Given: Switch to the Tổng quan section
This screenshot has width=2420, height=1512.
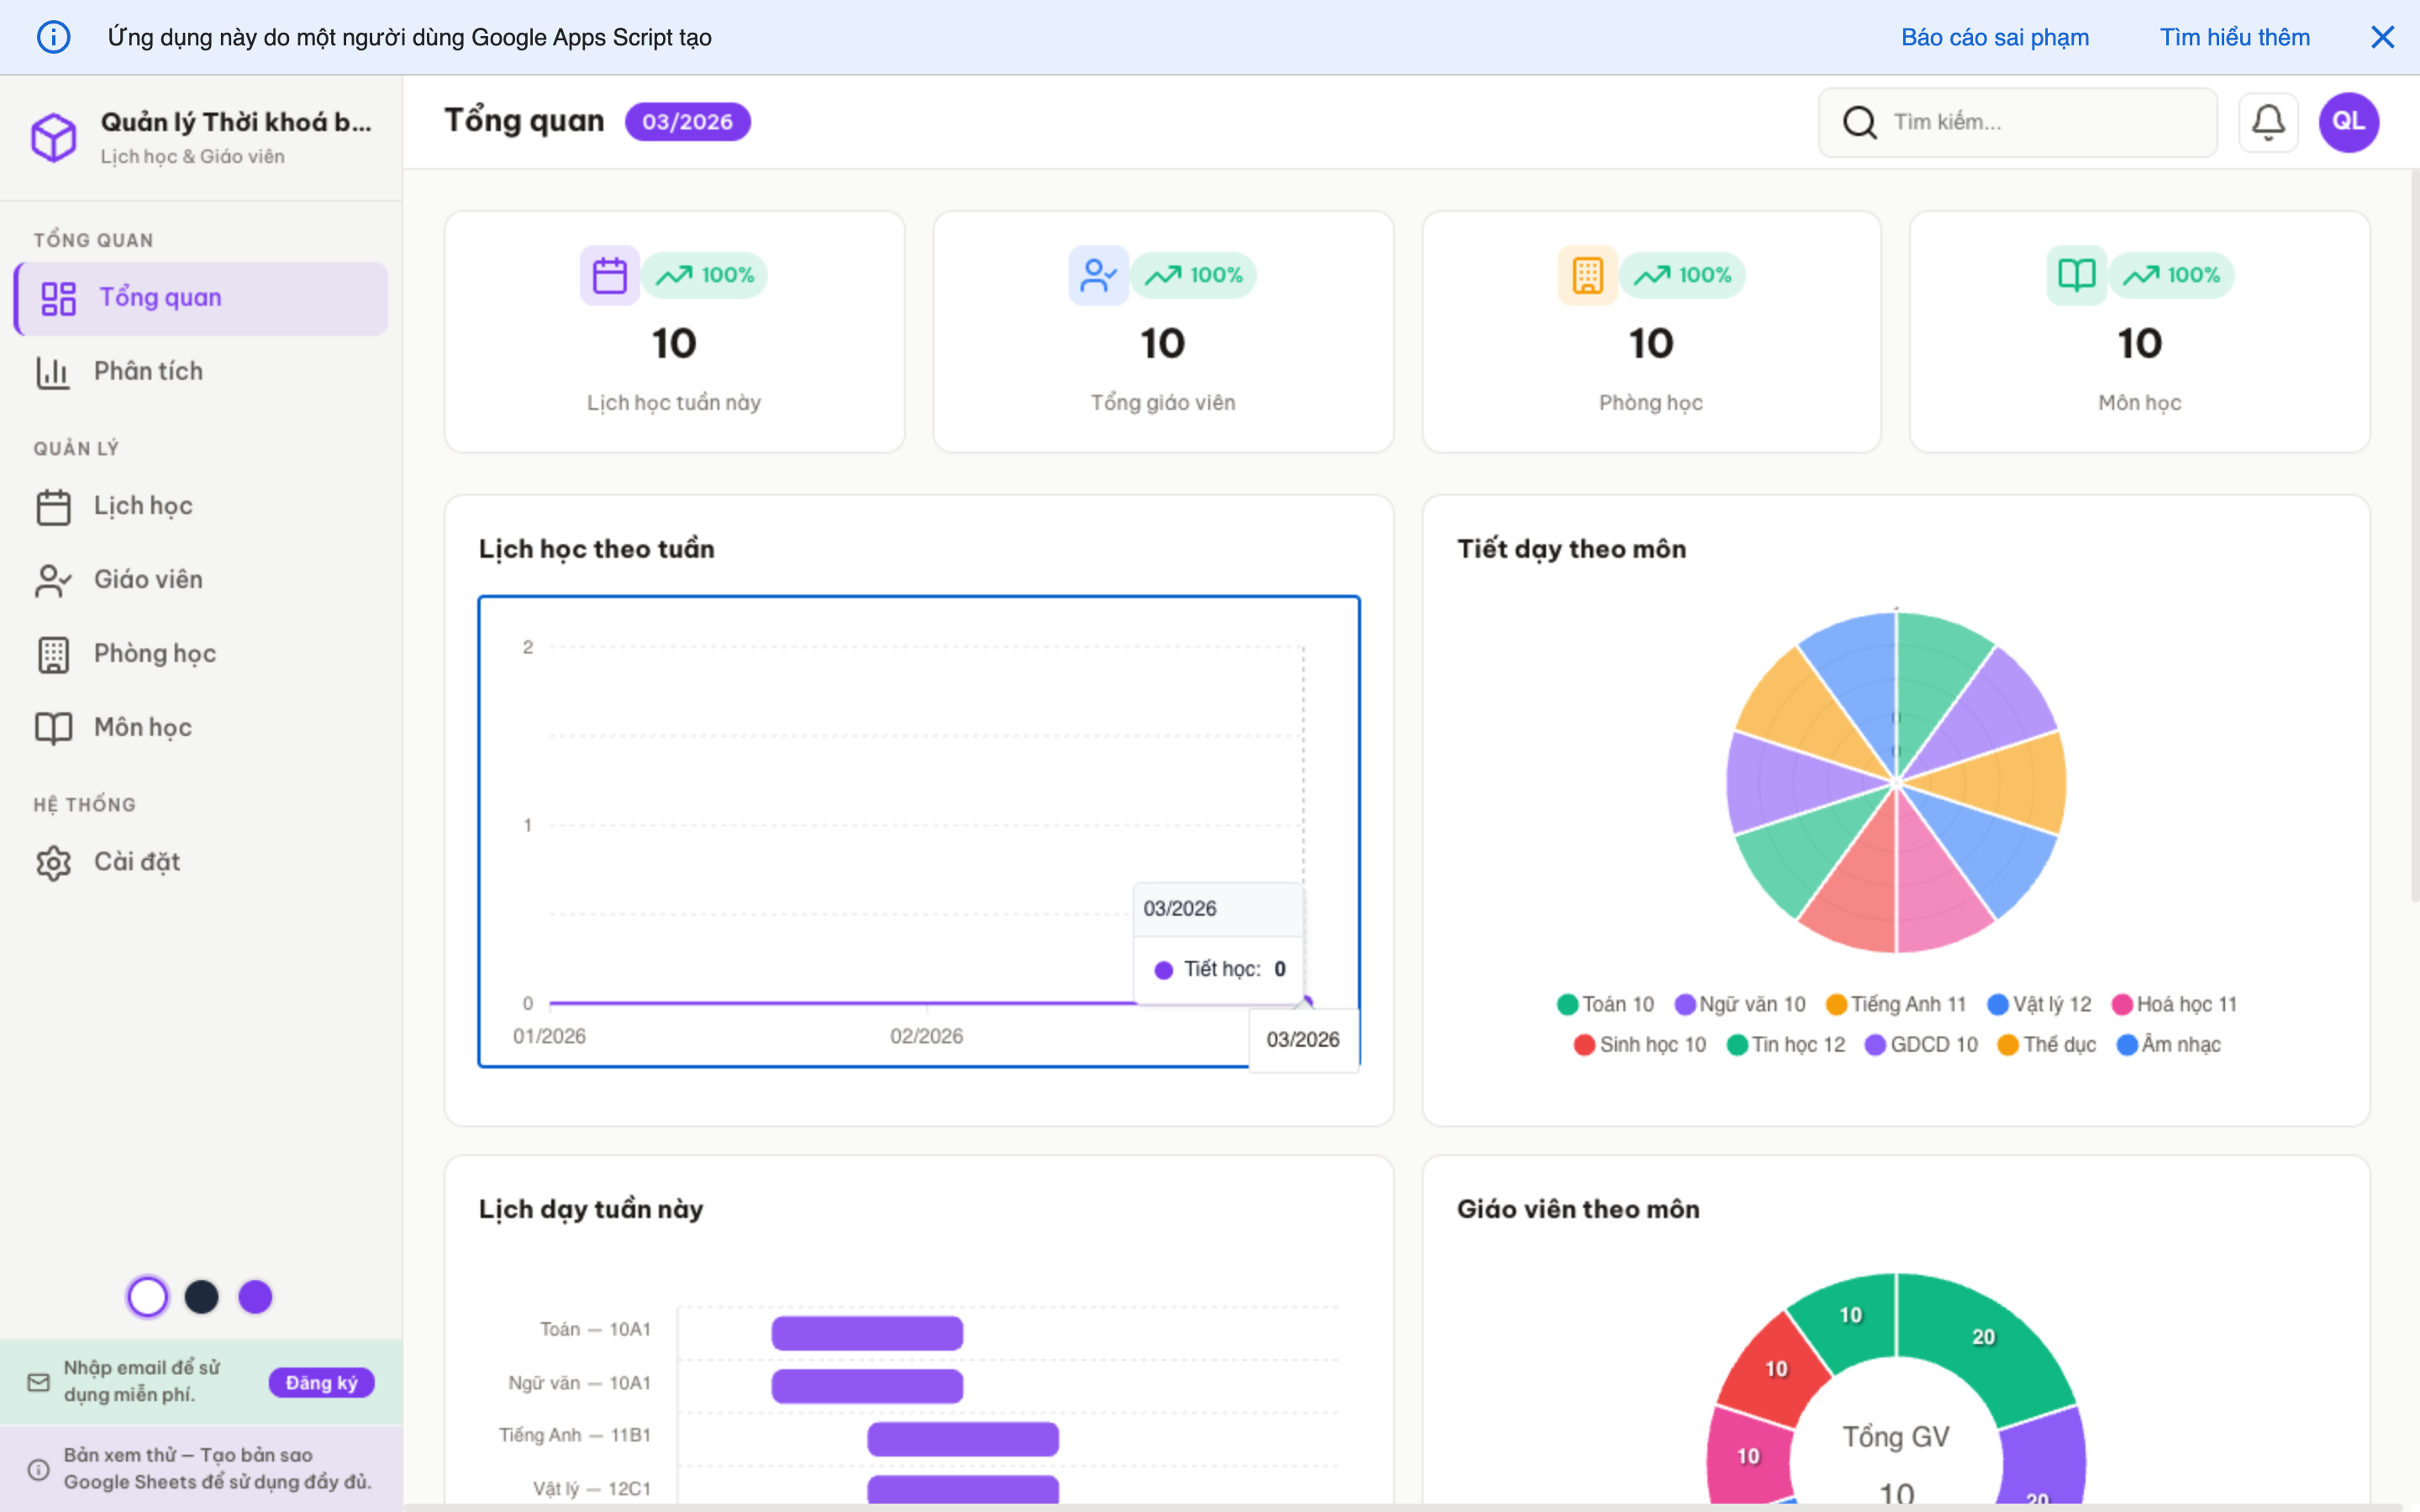Looking at the screenshot, I should 159,297.
